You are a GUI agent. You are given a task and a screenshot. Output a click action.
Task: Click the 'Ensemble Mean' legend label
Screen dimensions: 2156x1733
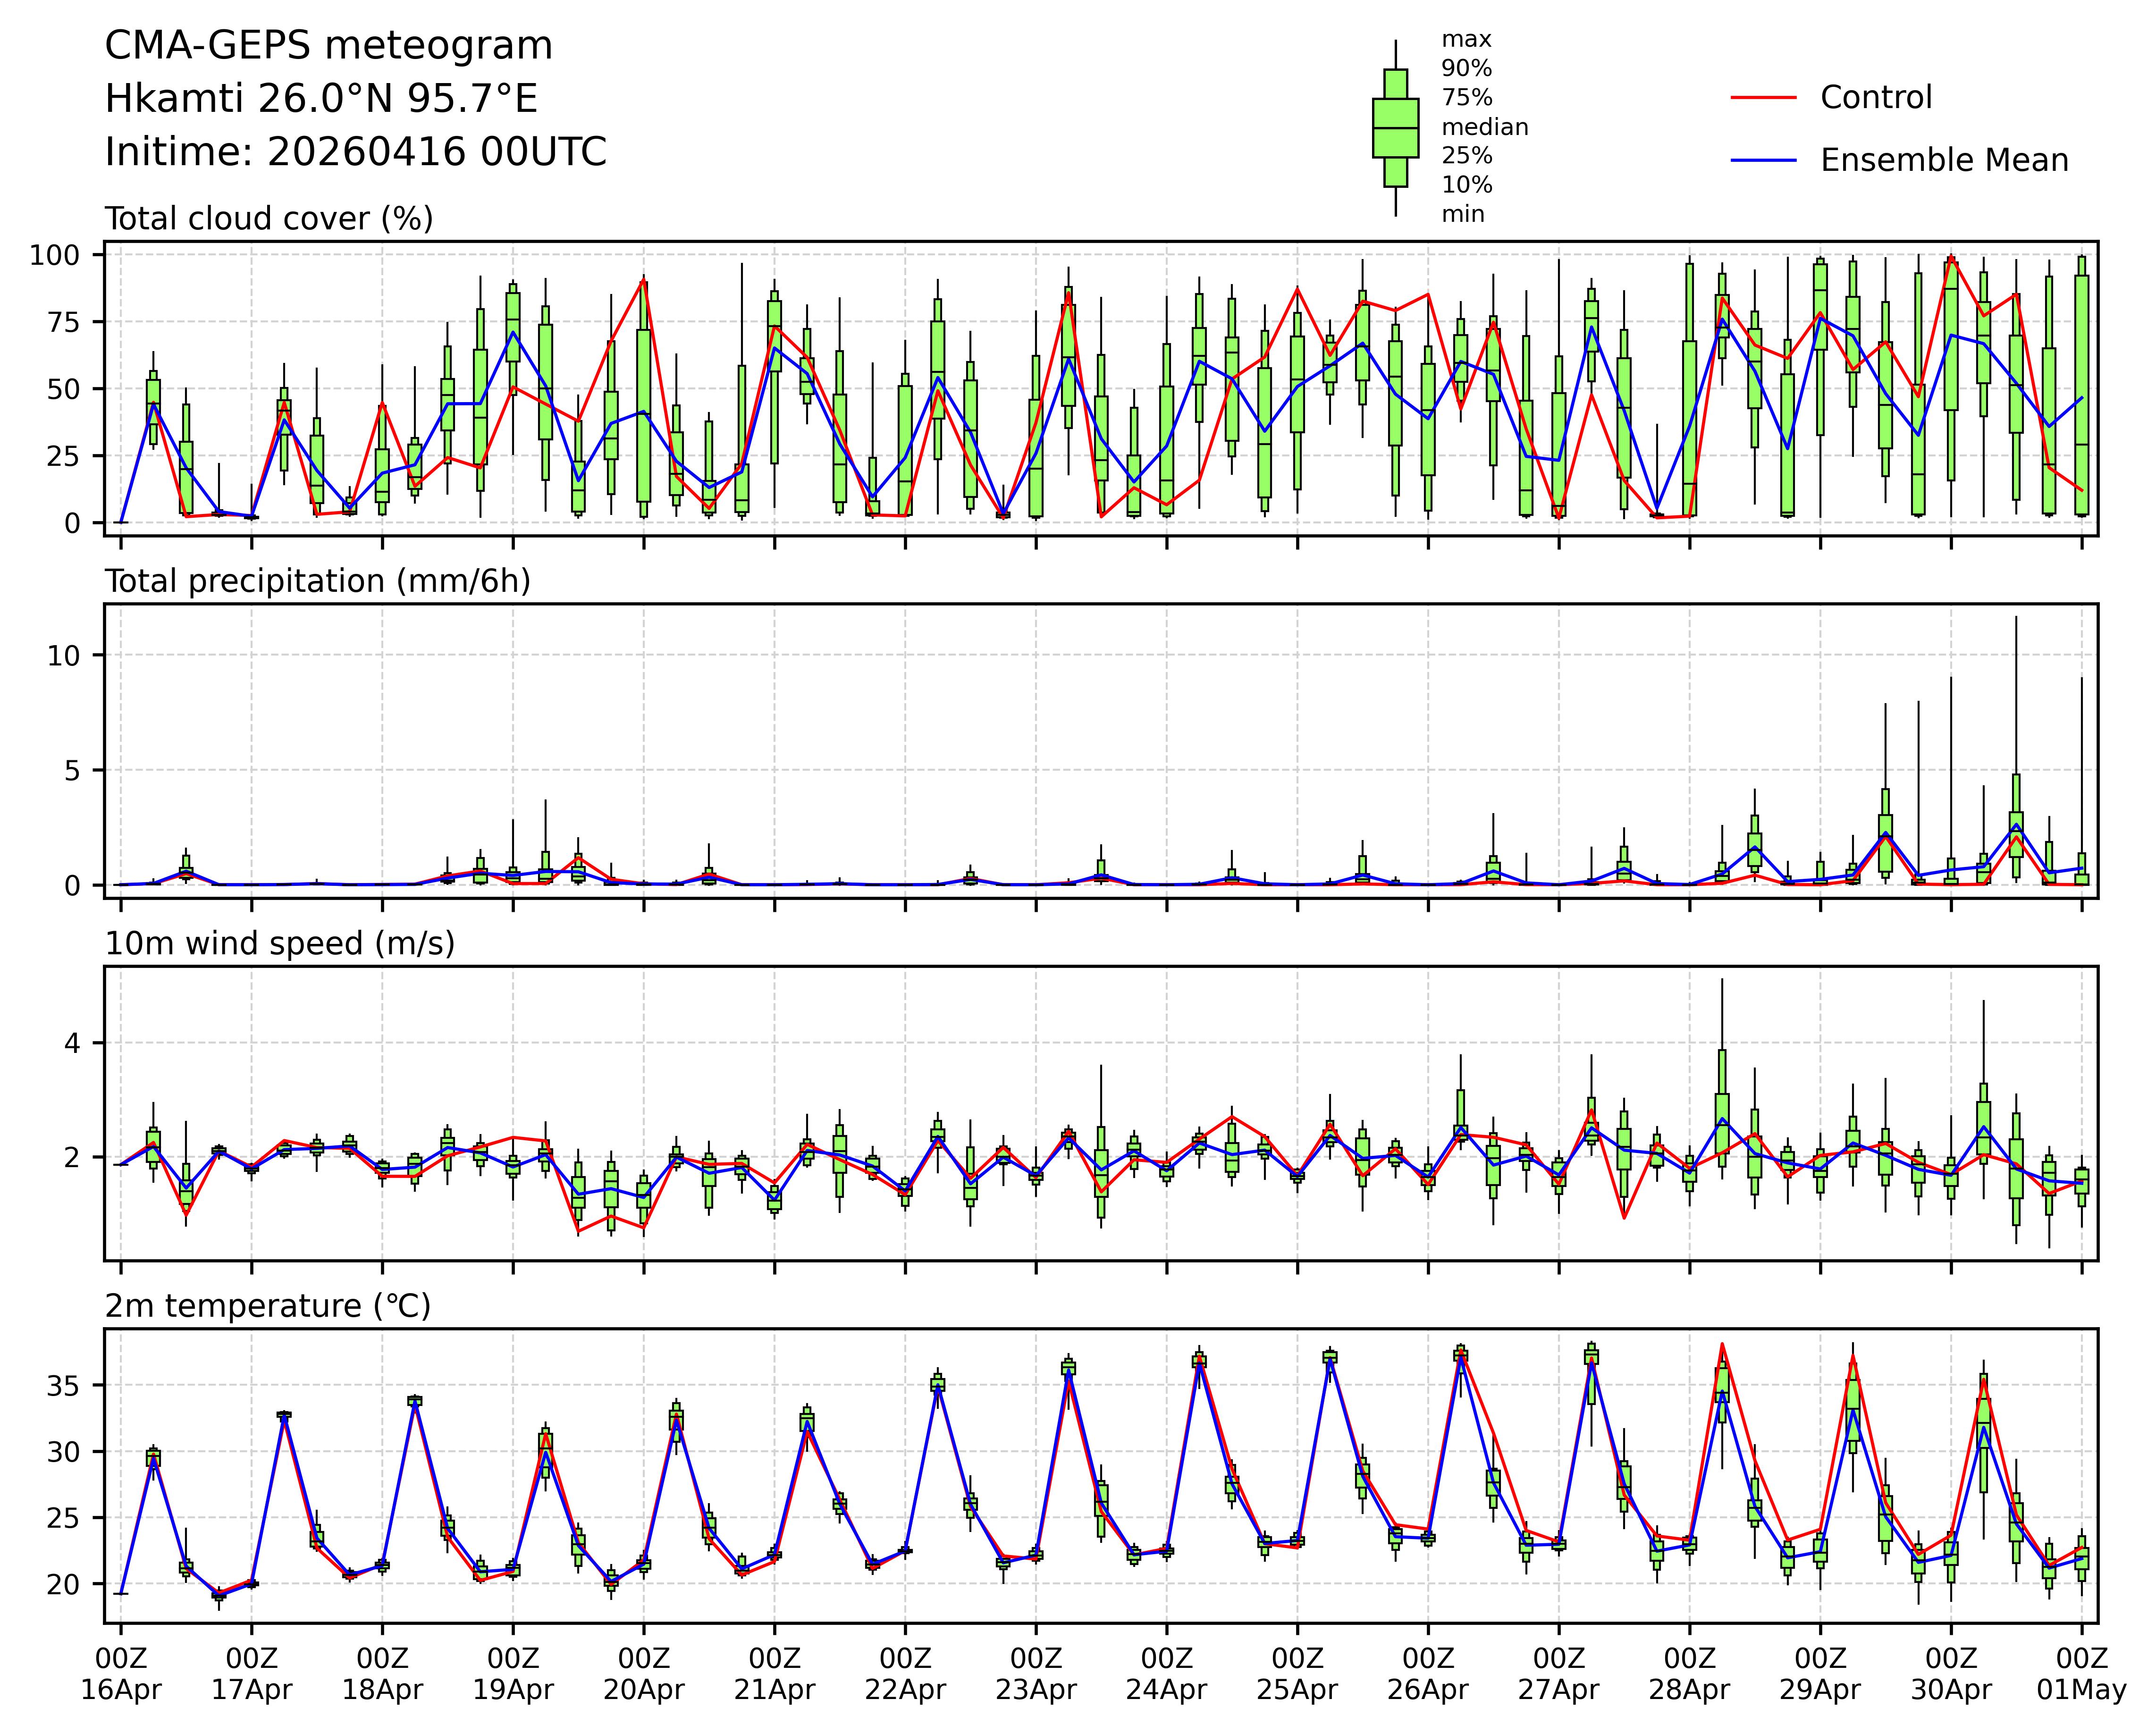pyautogui.click(x=1944, y=161)
